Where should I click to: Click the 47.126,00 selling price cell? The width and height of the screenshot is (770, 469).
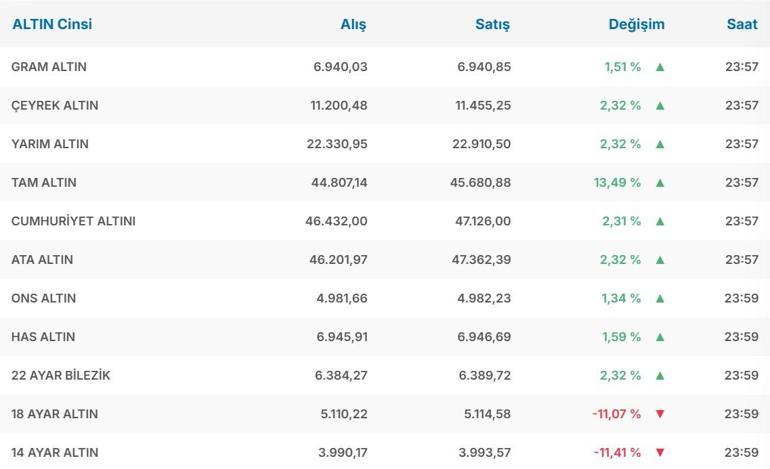(x=482, y=221)
